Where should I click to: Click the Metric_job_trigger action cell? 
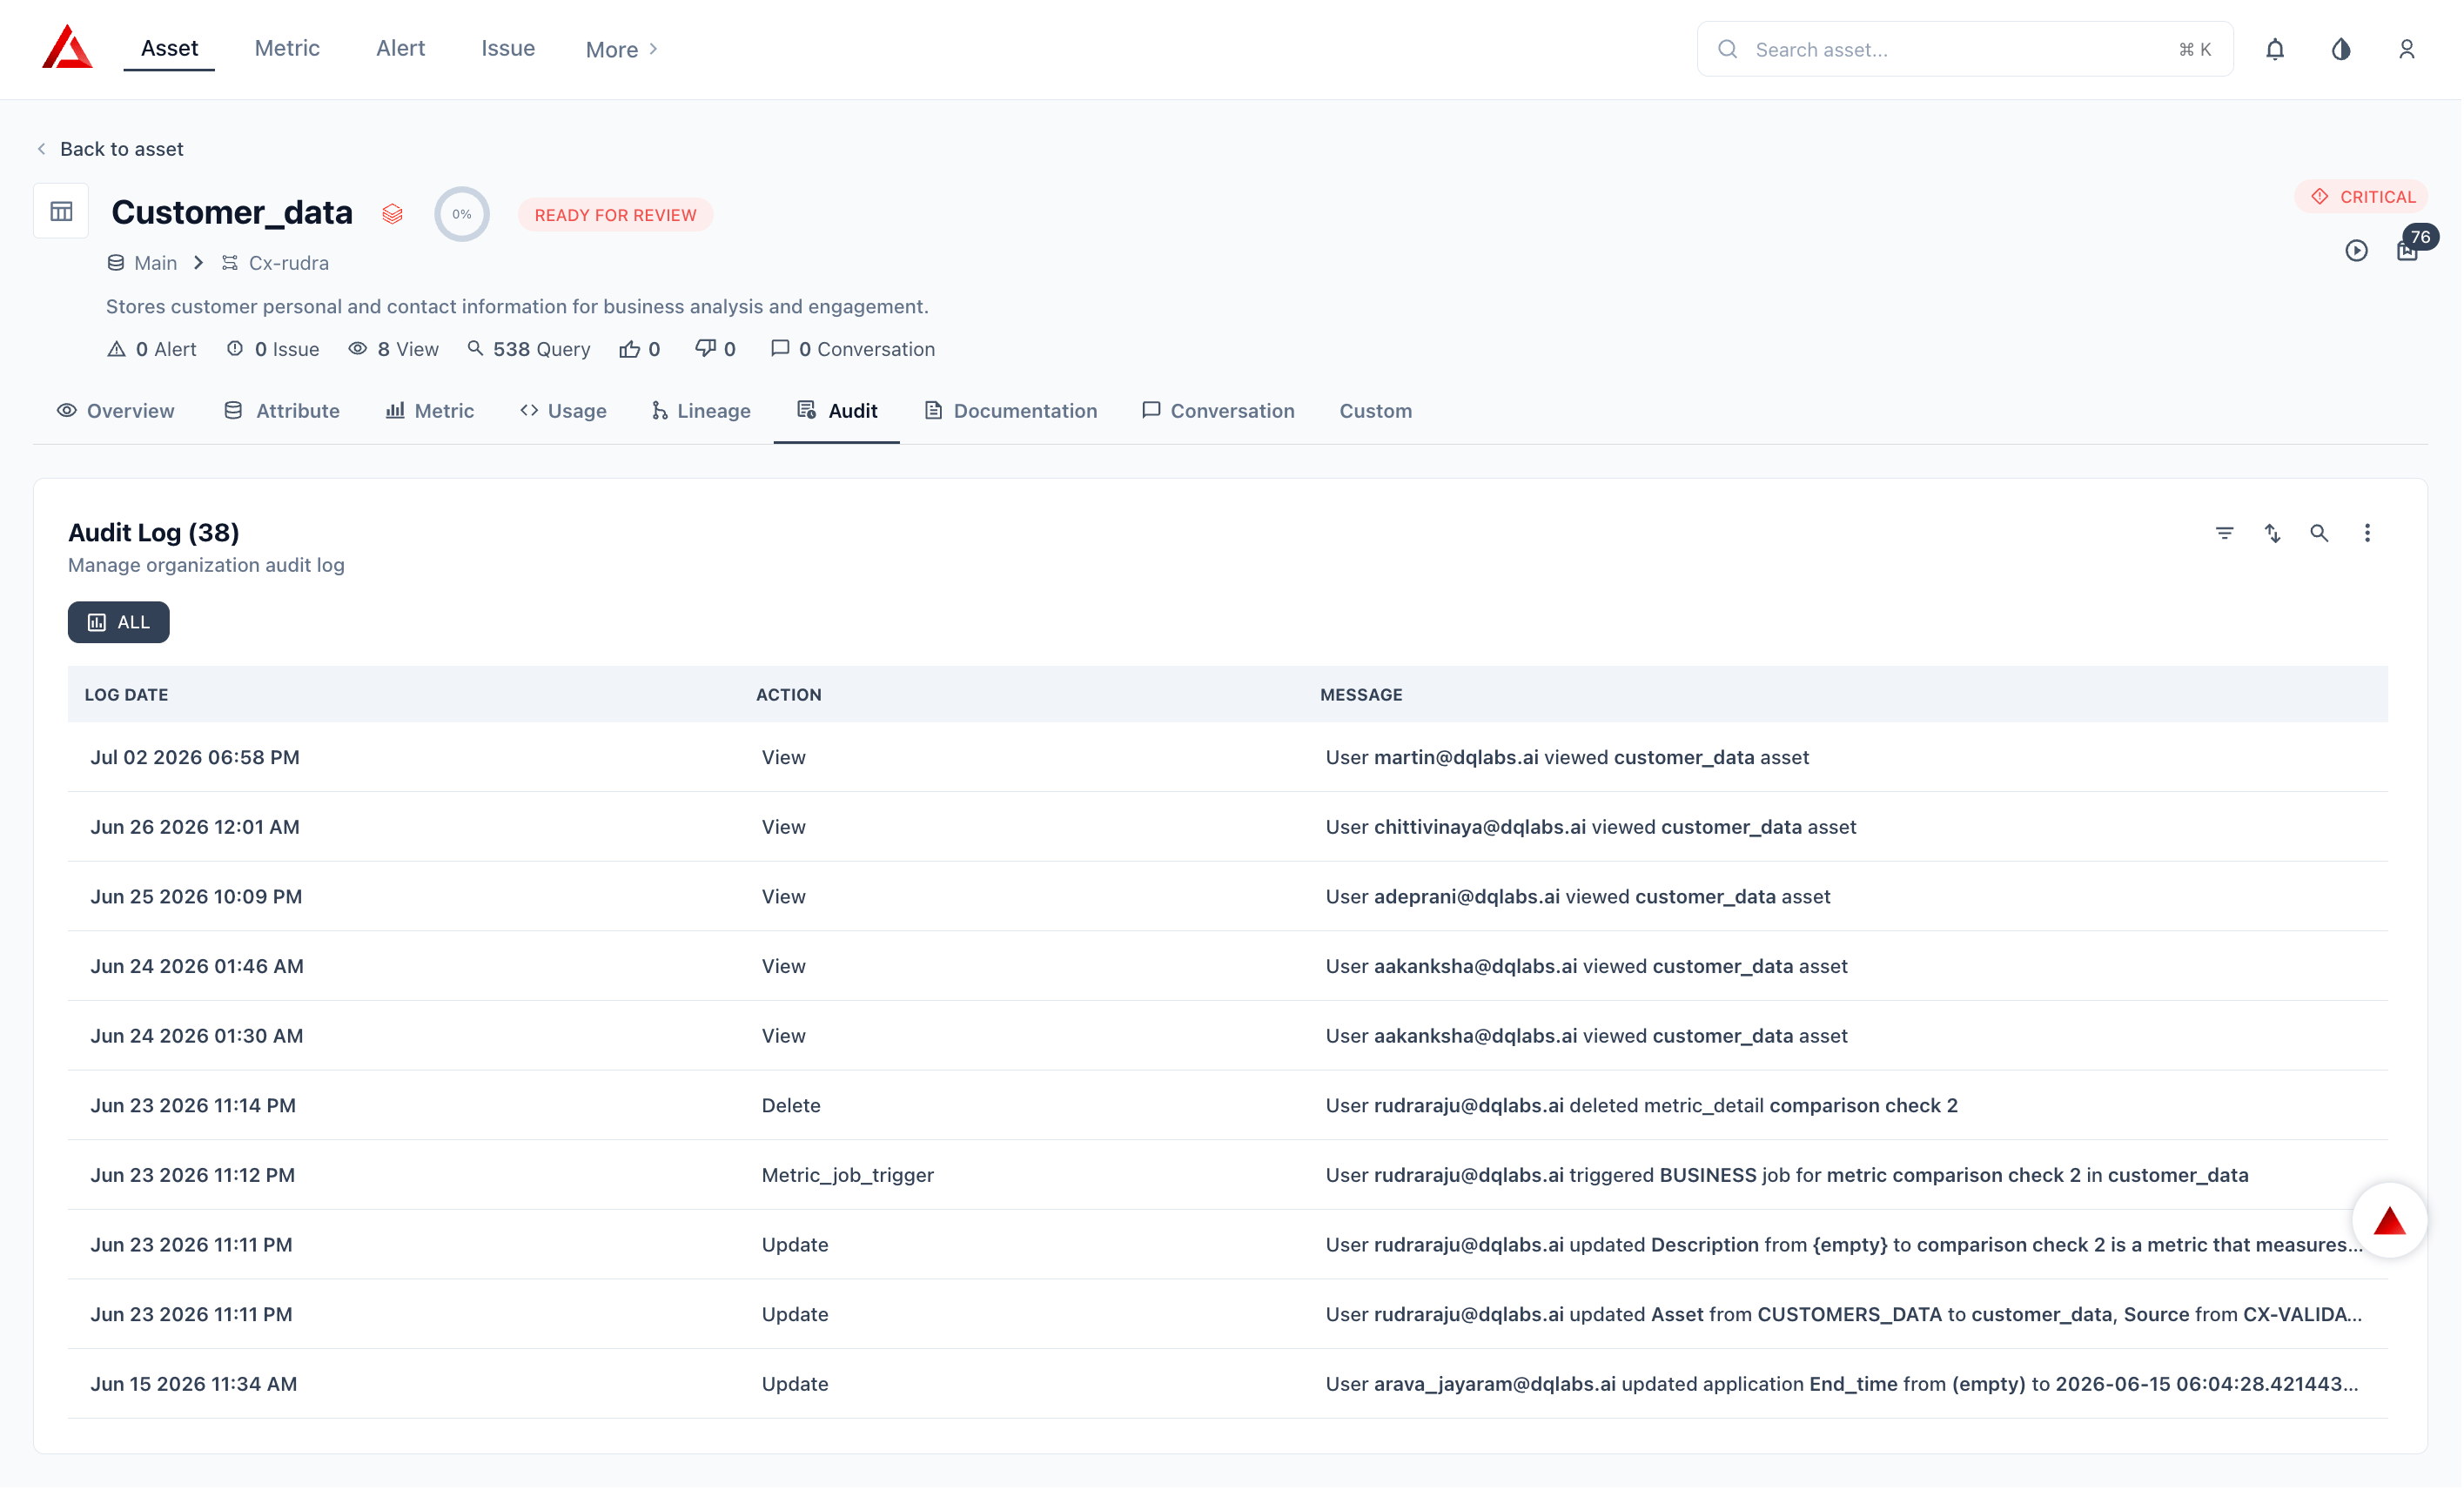coord(849,1176)
